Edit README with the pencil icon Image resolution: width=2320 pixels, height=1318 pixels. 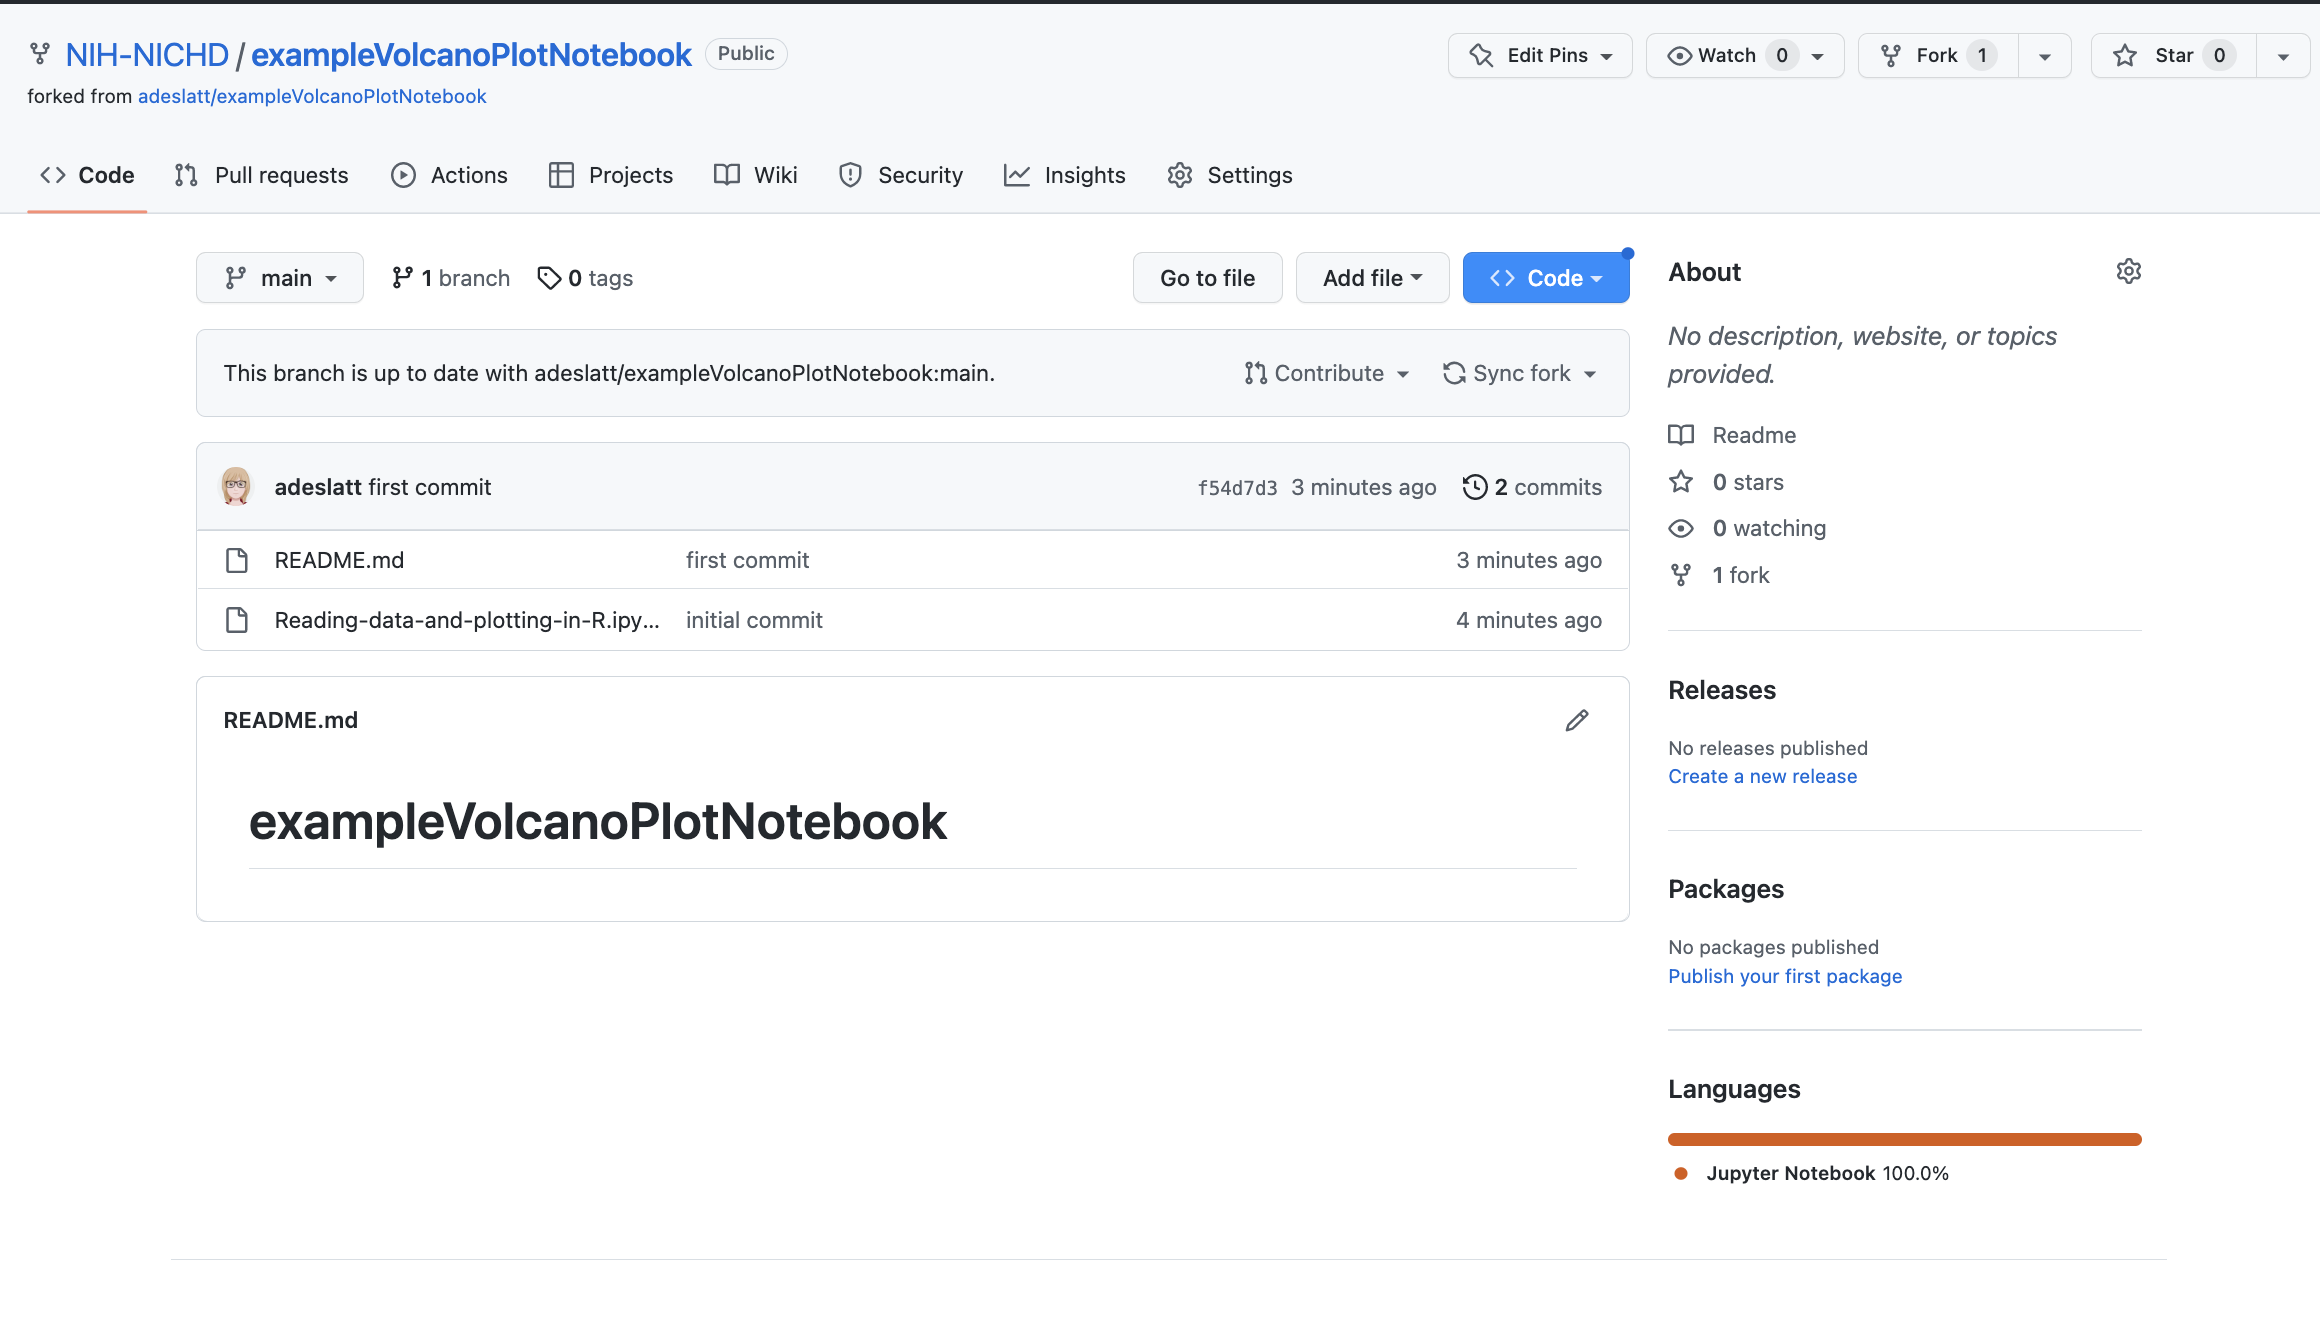pyautogui.click(x=1577, y=720)
